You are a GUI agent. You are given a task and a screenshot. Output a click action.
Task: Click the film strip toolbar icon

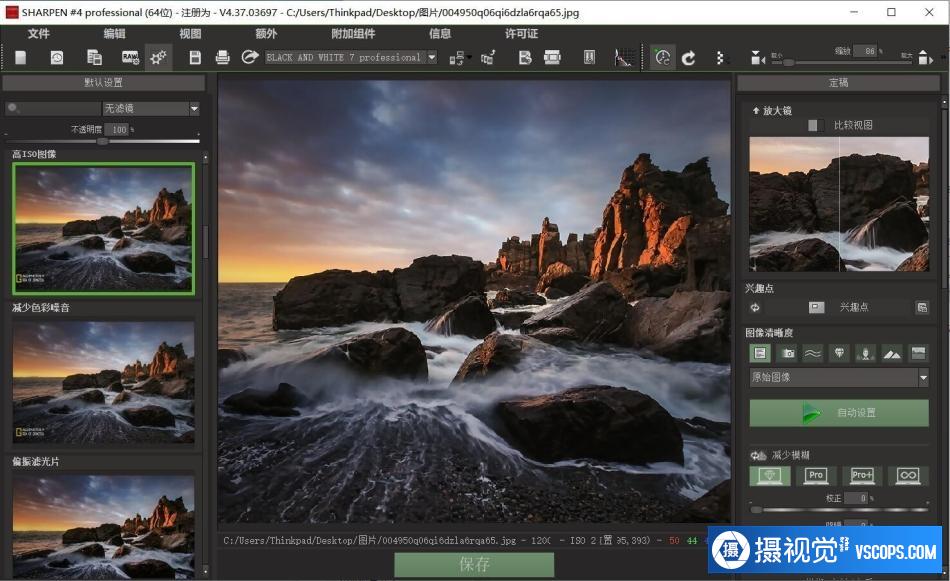(x=553, y=58)
